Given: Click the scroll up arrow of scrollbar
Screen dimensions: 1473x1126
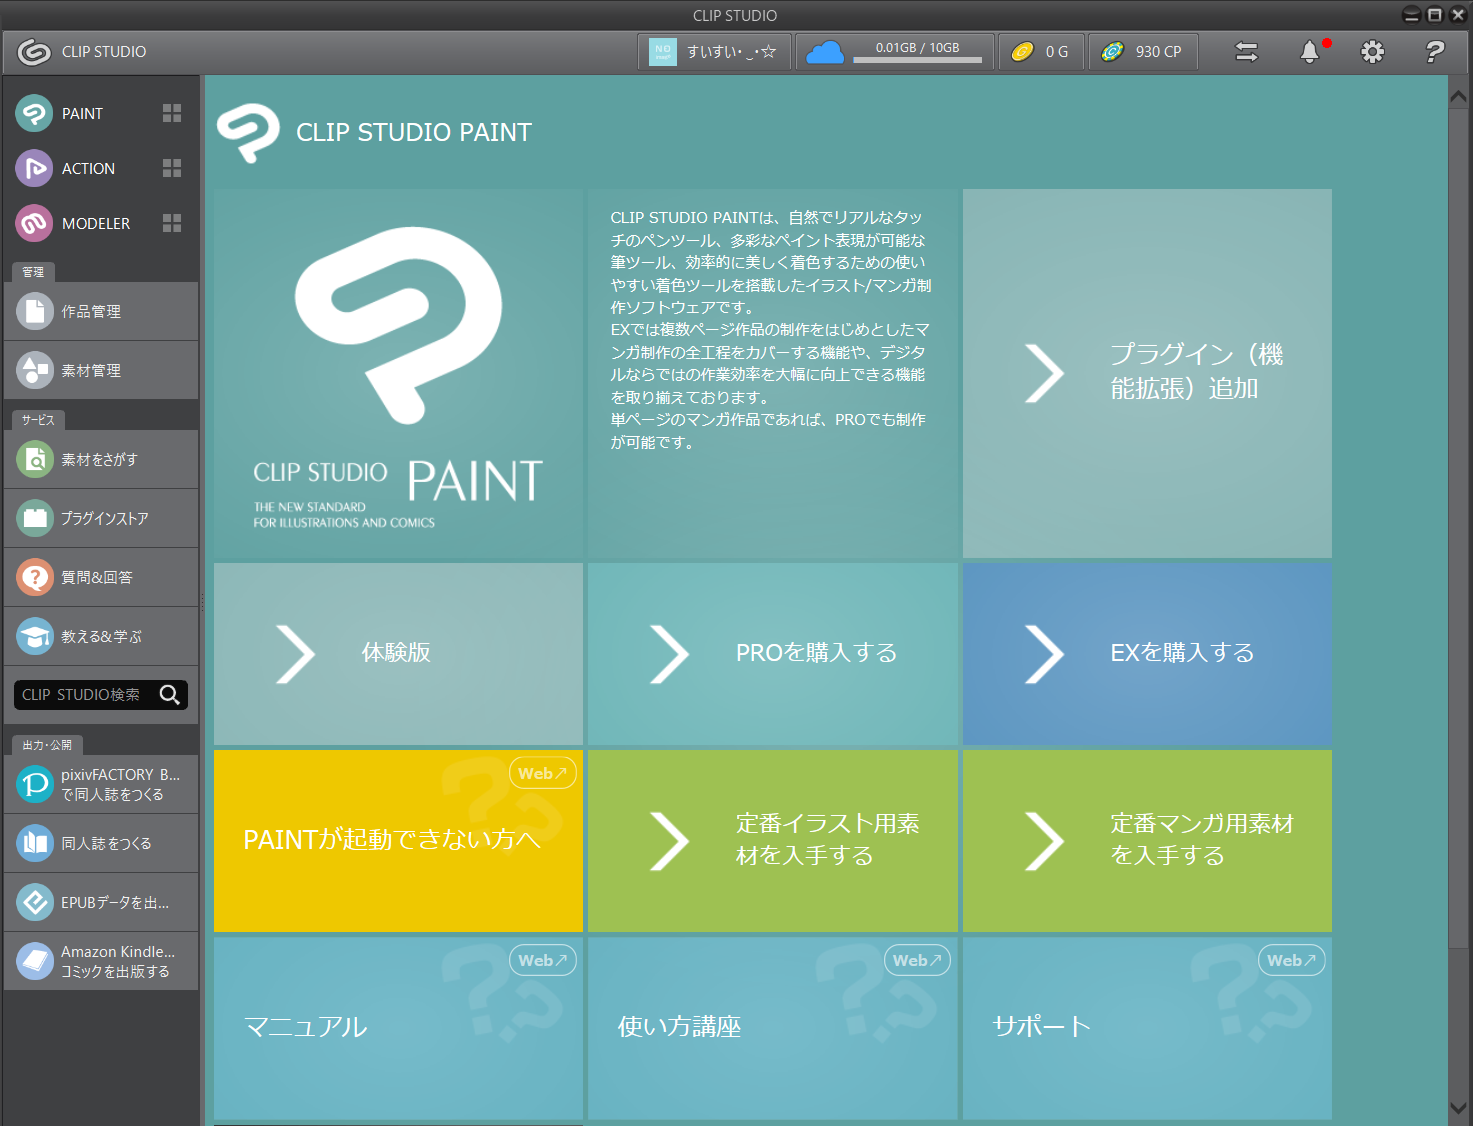Looking at the screenshot, I should pyautogui.click(x=1459, y=97).
